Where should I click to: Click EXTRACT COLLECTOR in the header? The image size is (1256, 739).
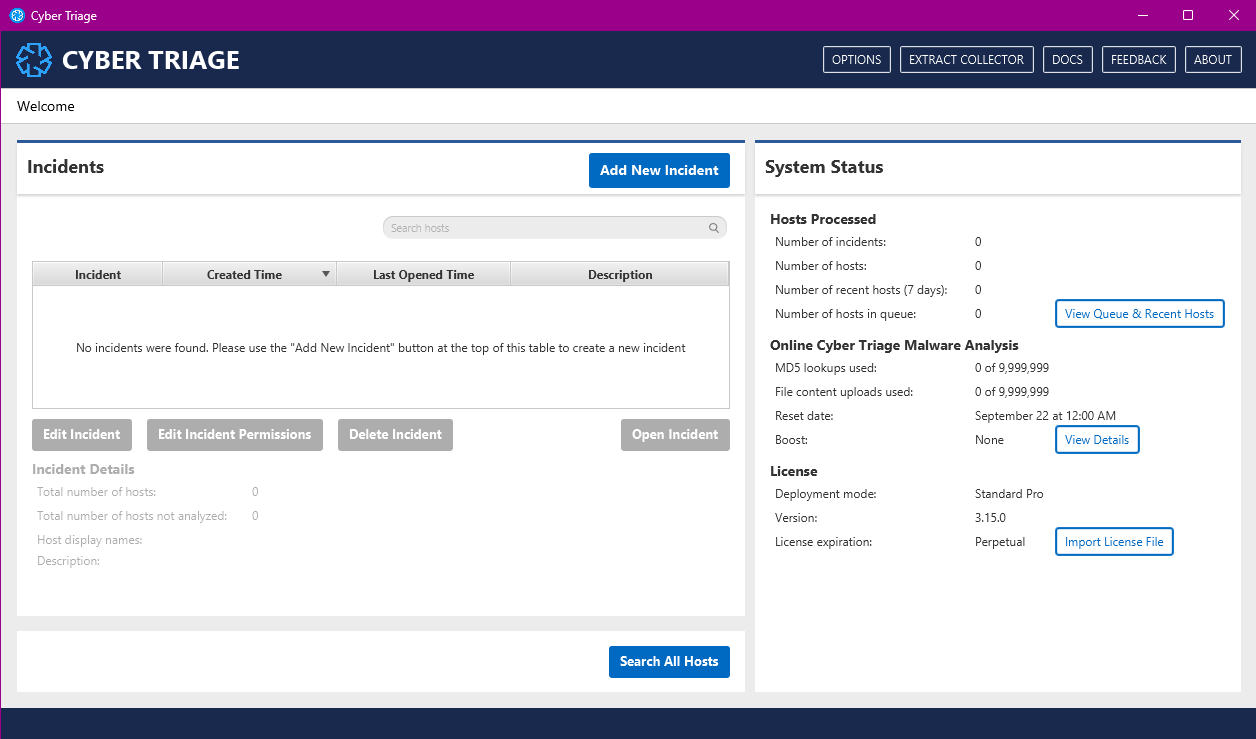coord(966,60)
